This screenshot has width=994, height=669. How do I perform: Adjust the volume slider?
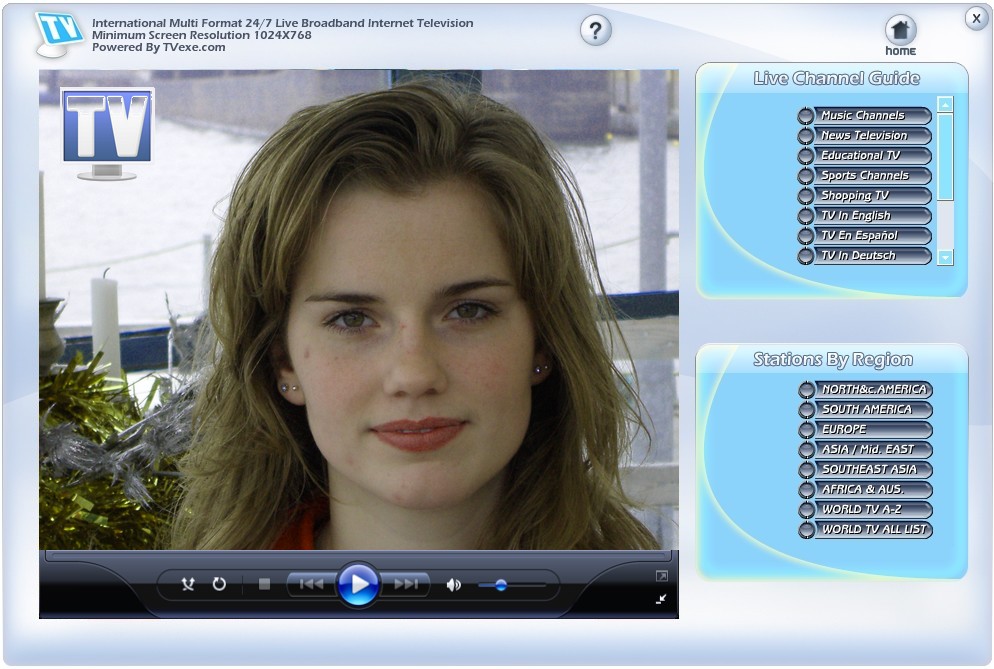coord(500,585)
